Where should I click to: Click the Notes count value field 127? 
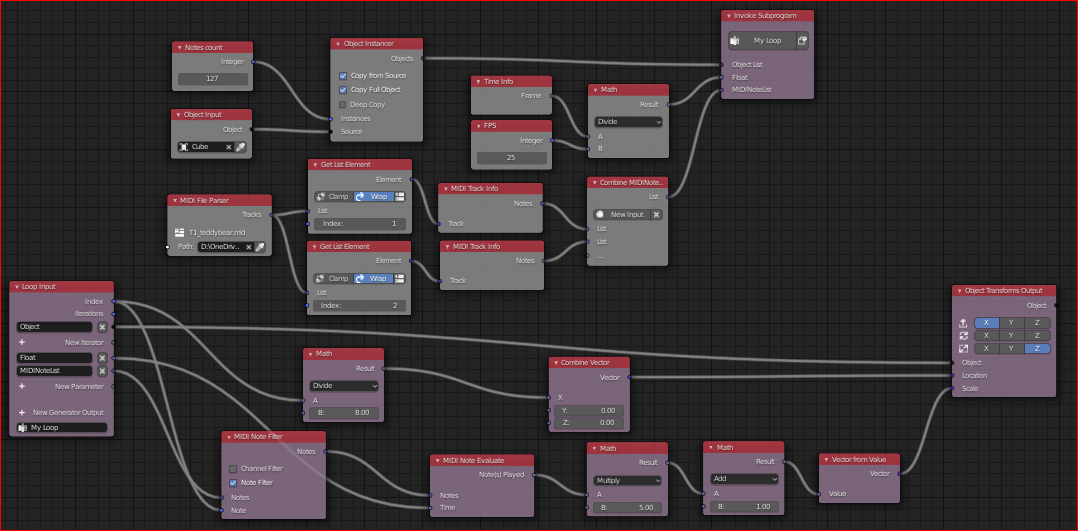pyautogui.click(x=212, y=79)
